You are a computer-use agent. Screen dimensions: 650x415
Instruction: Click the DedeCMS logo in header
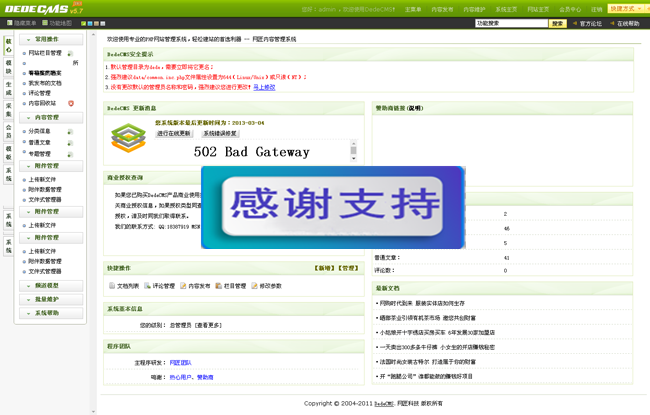pyautogui.click(x=44, y=8)
